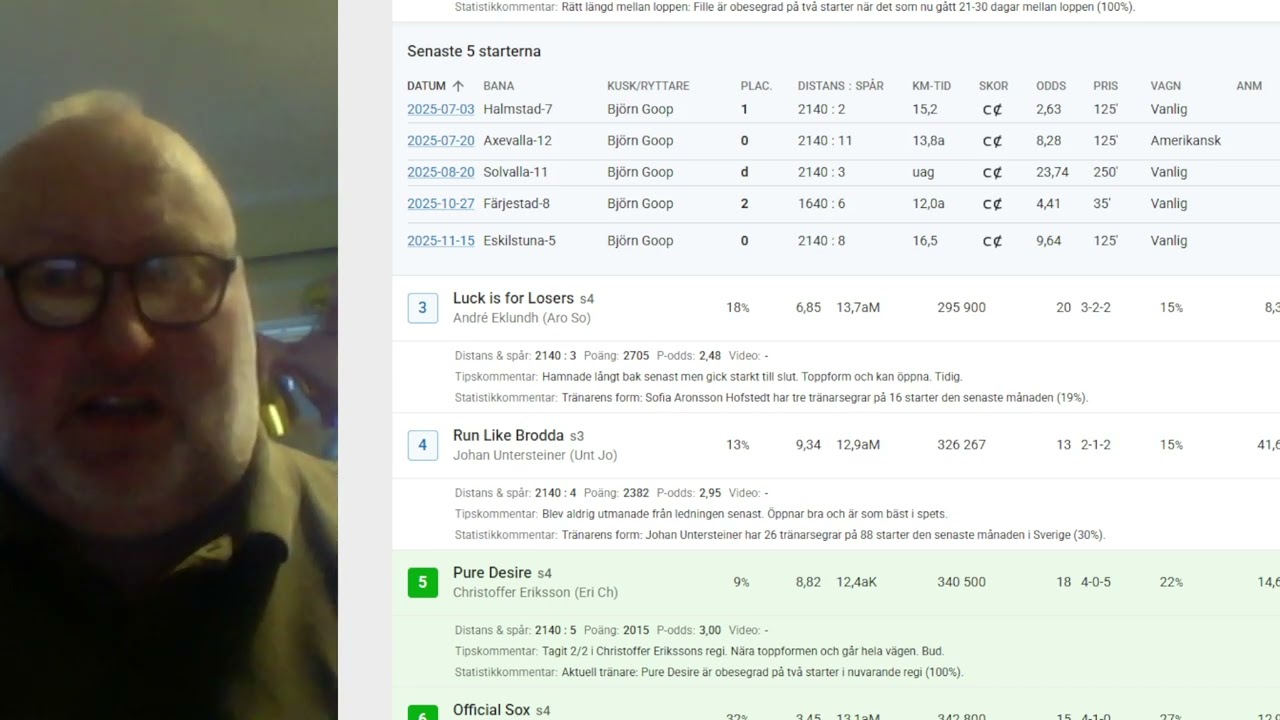Click the ANM column header
The width and height of the screenshot is (1280, 720).
click(1249, 86)
